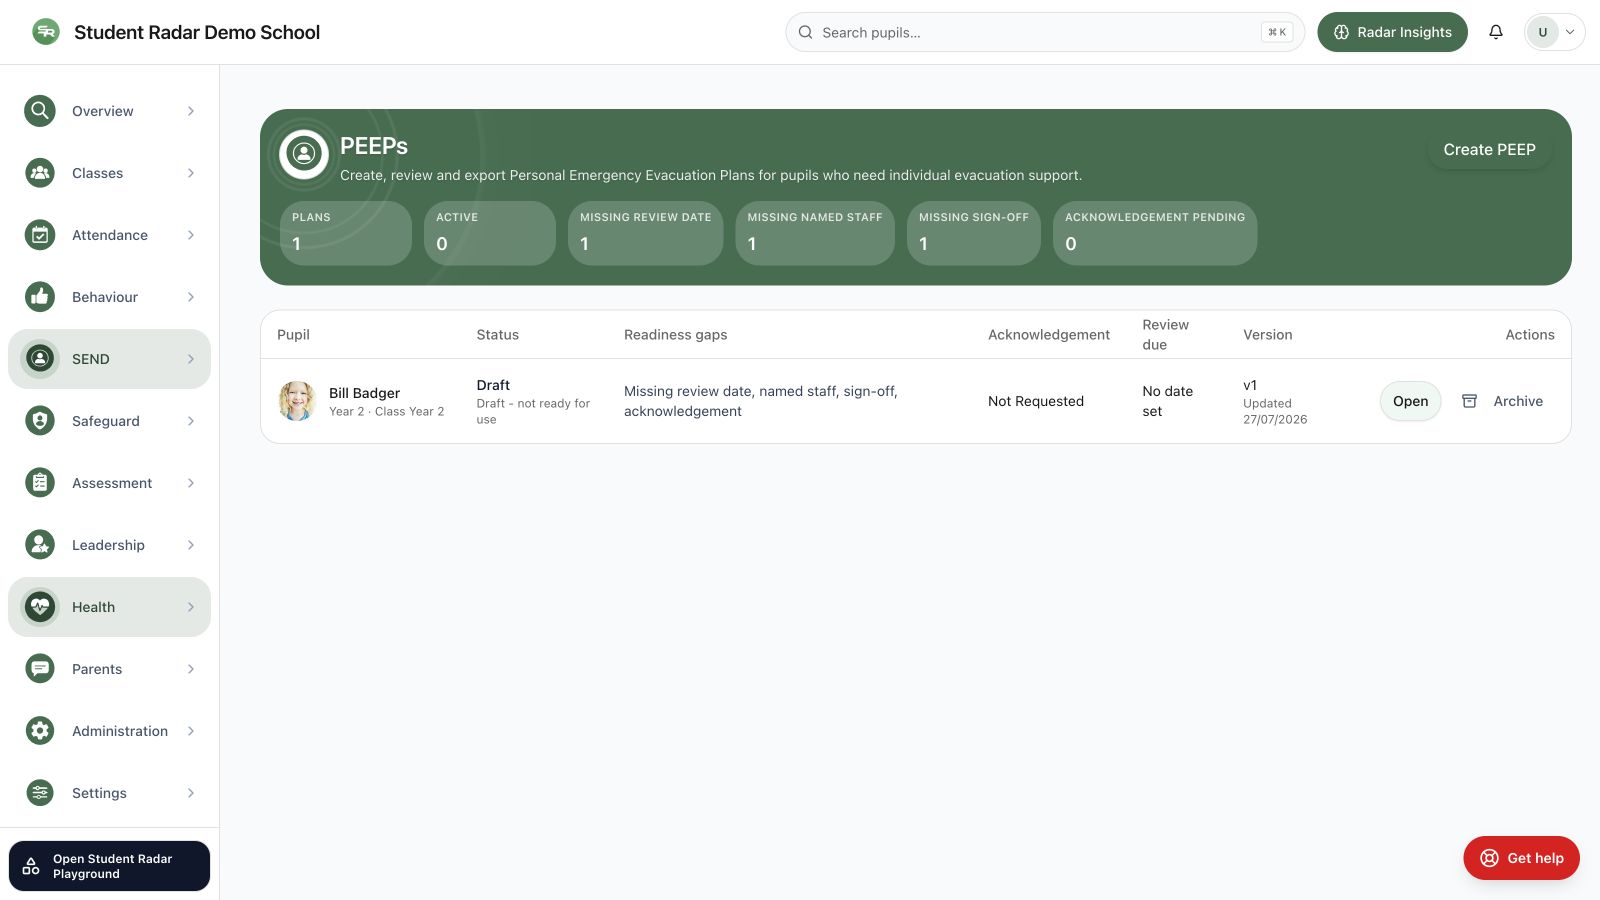Click the archive box icon for Bill Badger
This screenshot has height=900, width=1600.
click(1469, 401)
